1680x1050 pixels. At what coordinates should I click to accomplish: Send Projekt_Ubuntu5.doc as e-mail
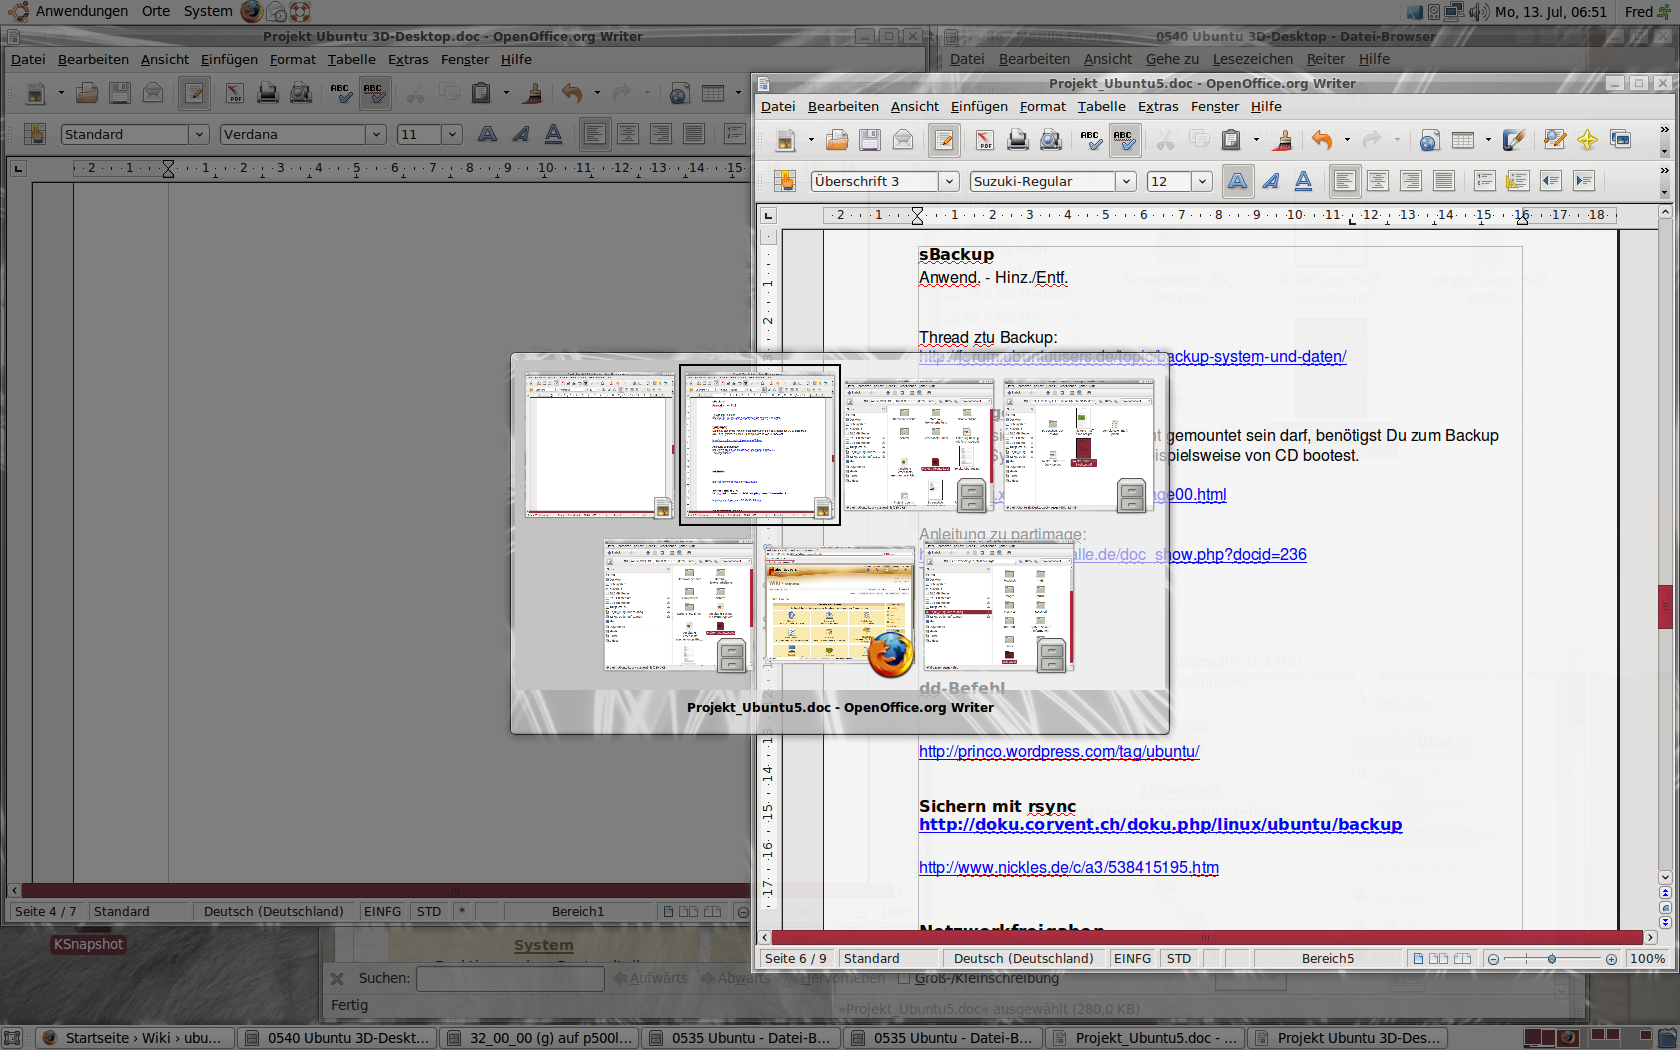903,140
